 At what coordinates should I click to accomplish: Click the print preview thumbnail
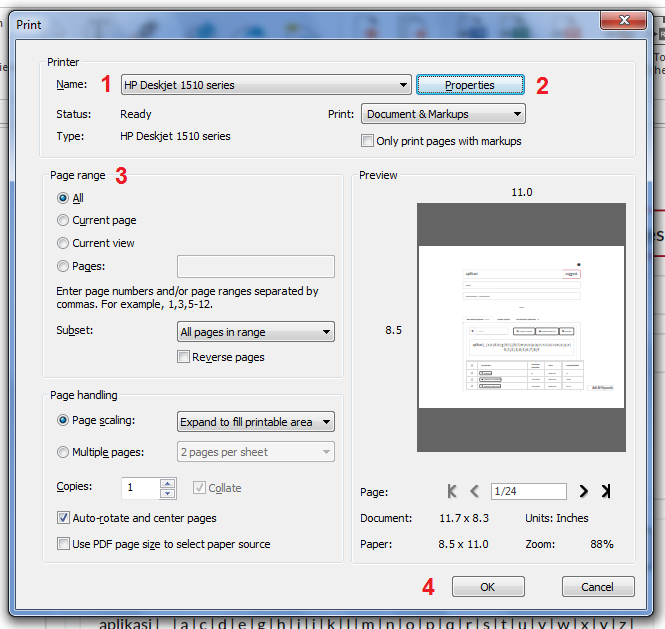coord(521,327)
